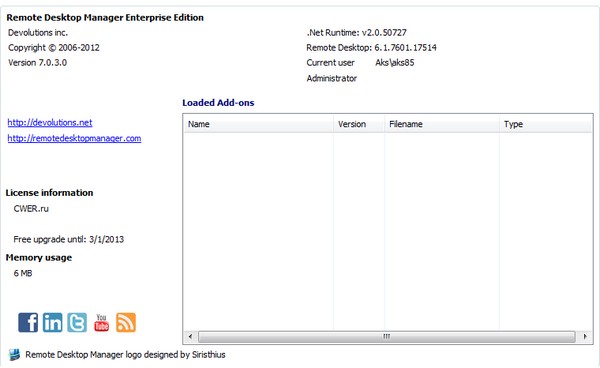Open the http://remotedesktopmanager.com link
This screenshot has height=368, width=600.
point(74,138)
